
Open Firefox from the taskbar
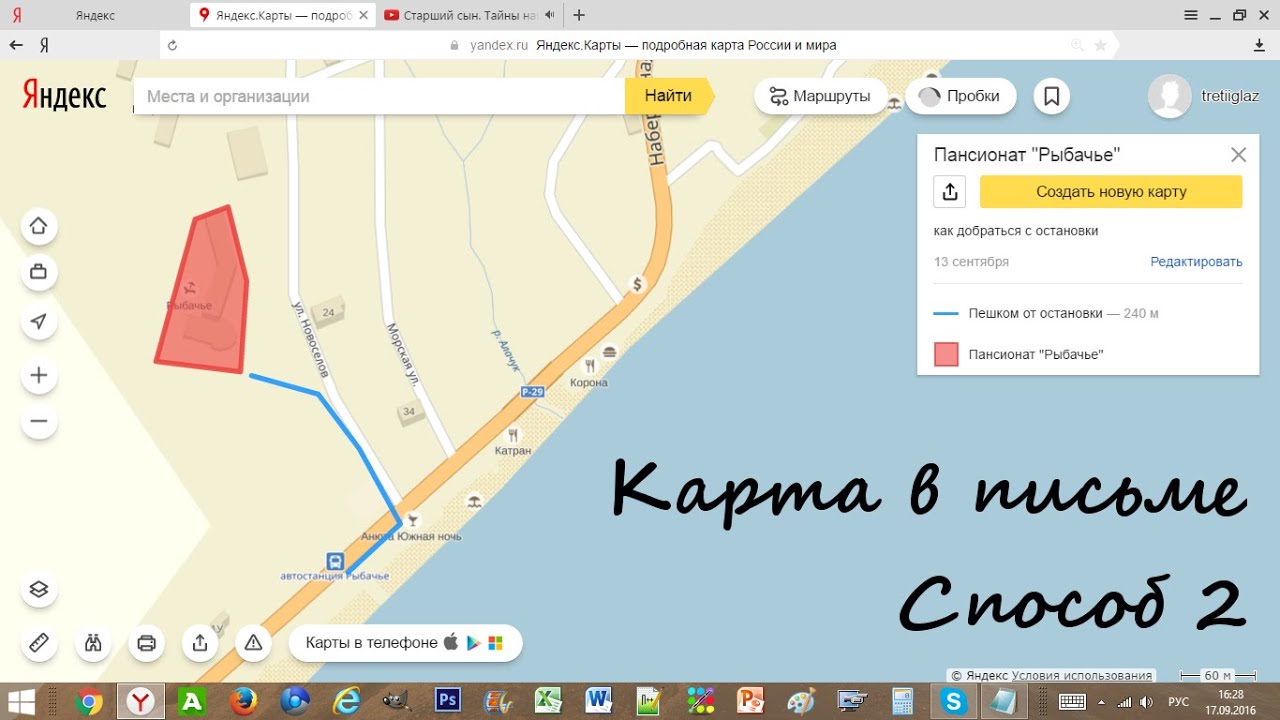coord(243,702)
